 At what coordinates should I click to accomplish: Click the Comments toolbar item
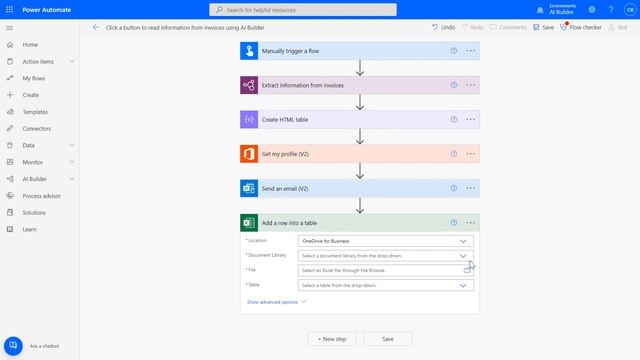point(508,27)
